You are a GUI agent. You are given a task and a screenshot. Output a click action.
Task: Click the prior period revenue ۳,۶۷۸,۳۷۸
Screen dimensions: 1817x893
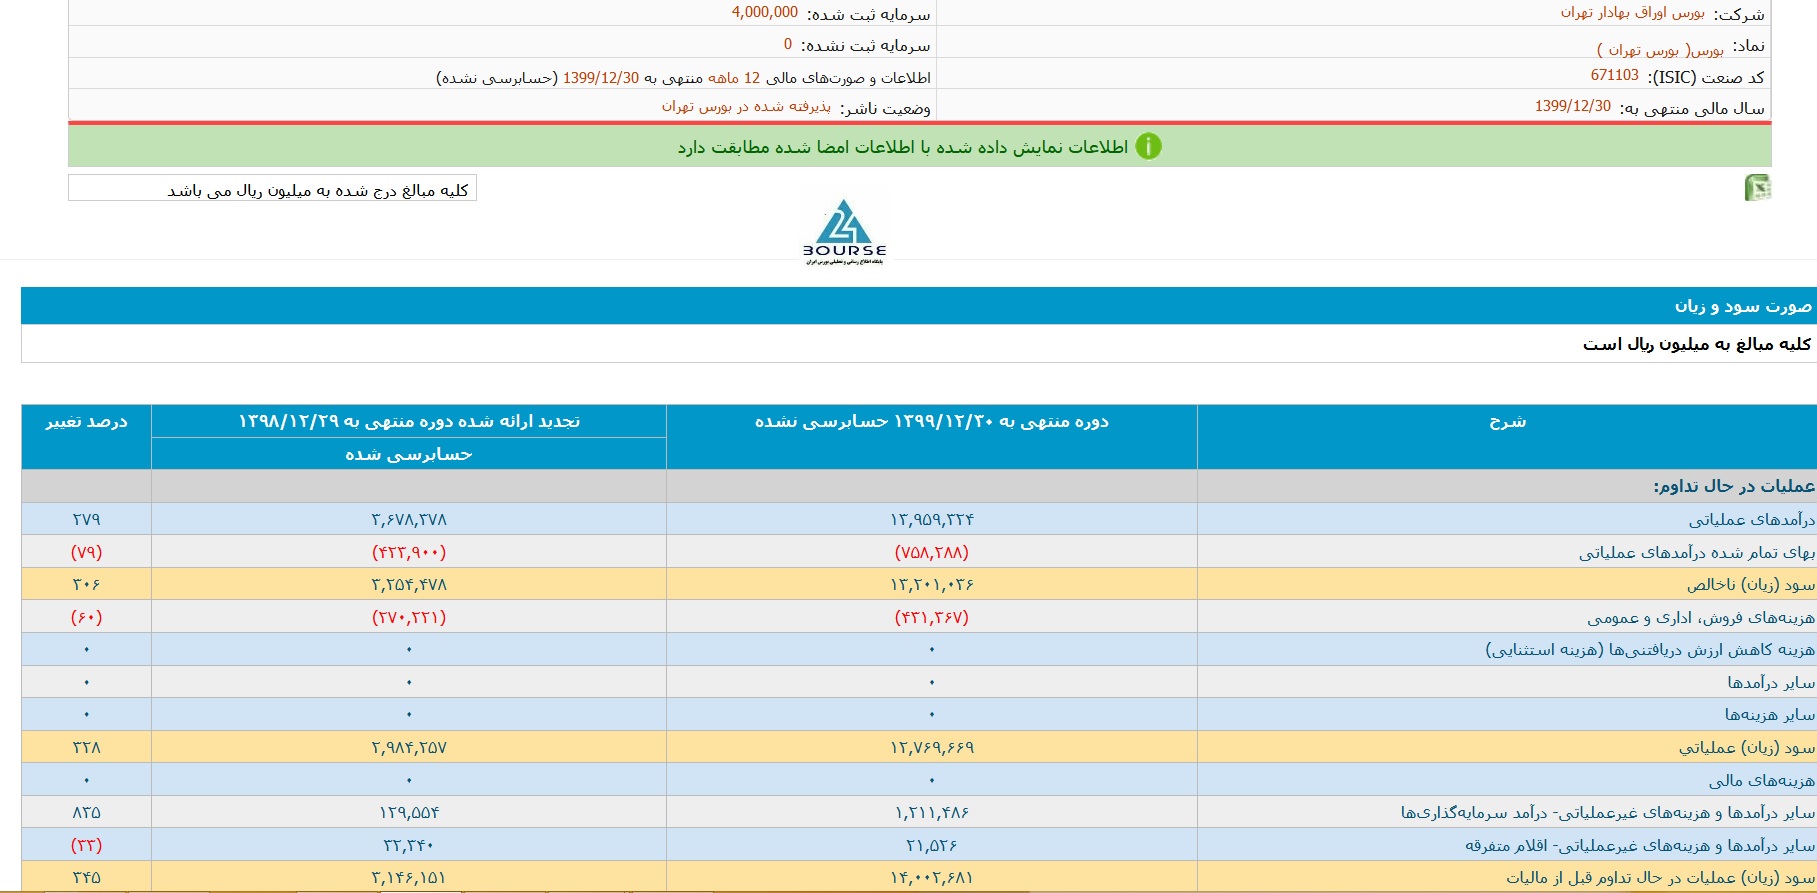click(409, 519)
